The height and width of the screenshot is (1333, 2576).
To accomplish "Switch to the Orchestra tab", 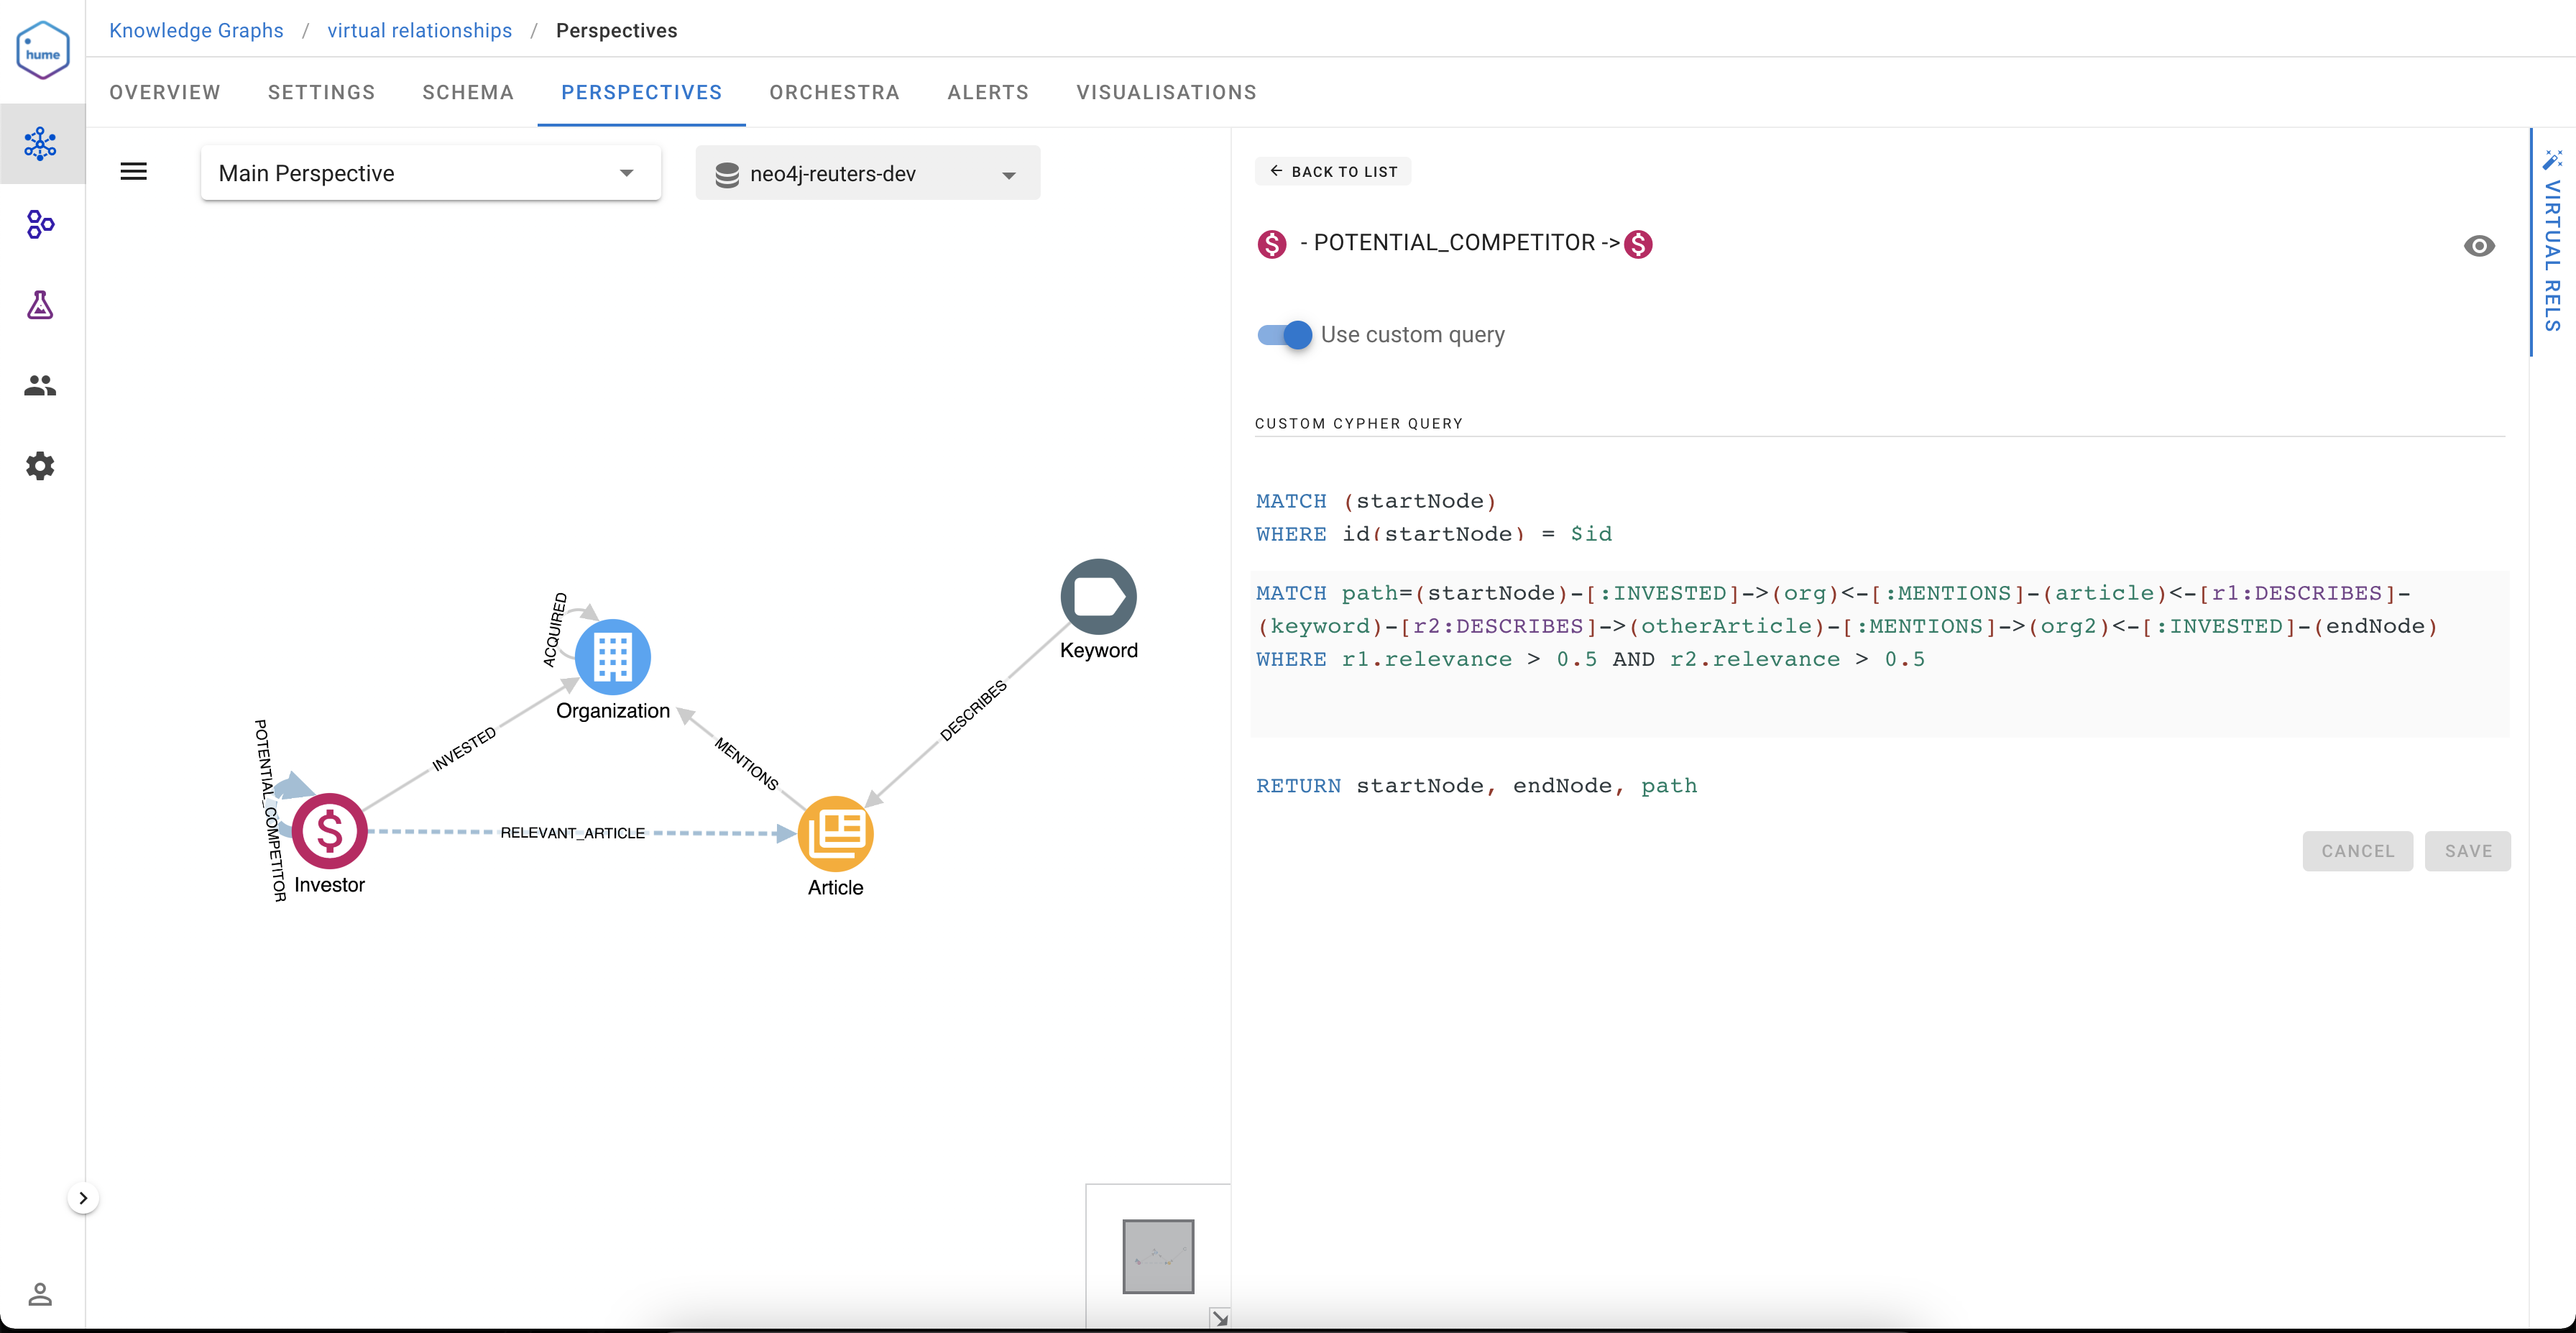I will [834, 92].
